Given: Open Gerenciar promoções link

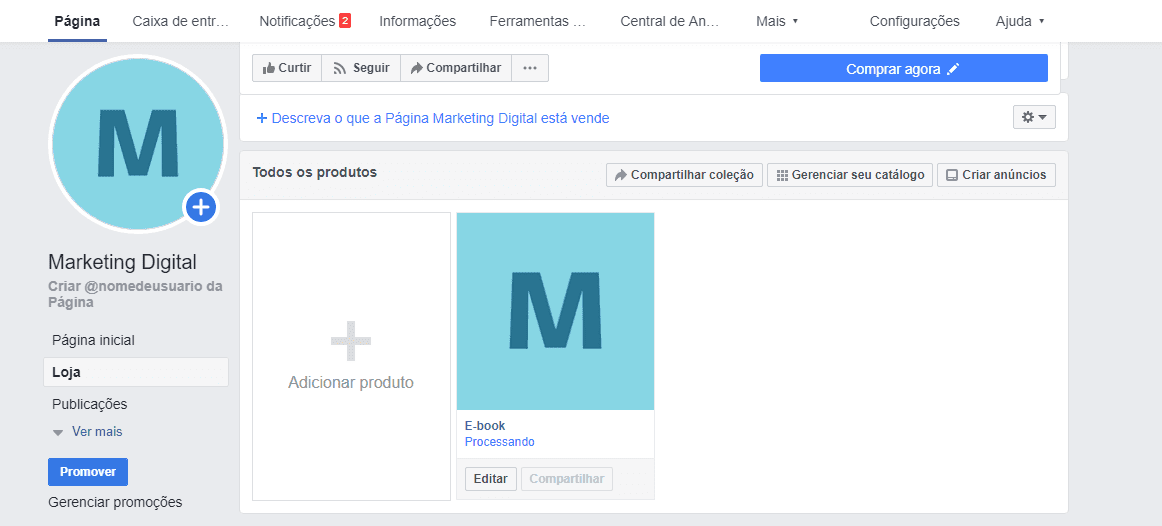Looking at the screenshot, I should [115, 502].
